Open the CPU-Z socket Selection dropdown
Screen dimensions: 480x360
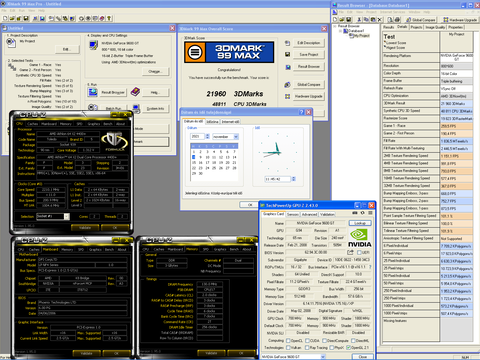tap(67, 216)
